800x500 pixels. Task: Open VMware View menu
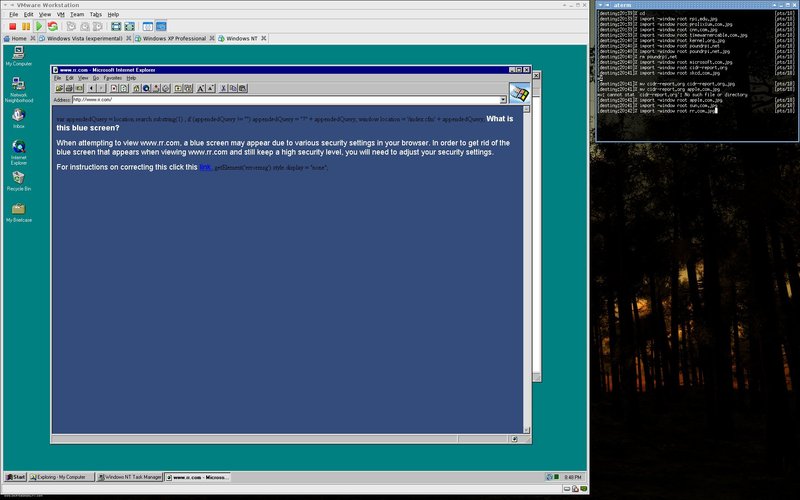point(45,14)
